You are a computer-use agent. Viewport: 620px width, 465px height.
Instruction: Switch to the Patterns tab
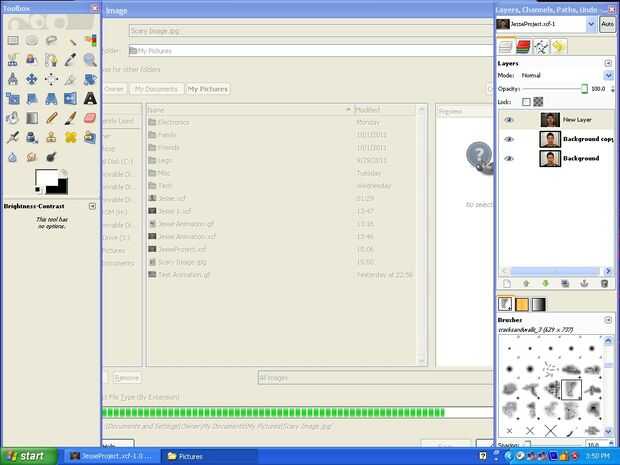pos(522,304)
